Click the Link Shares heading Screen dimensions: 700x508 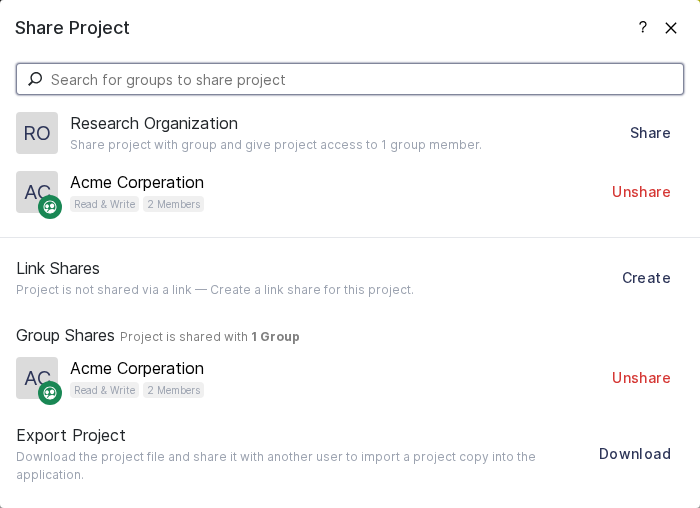click(58, 268)
